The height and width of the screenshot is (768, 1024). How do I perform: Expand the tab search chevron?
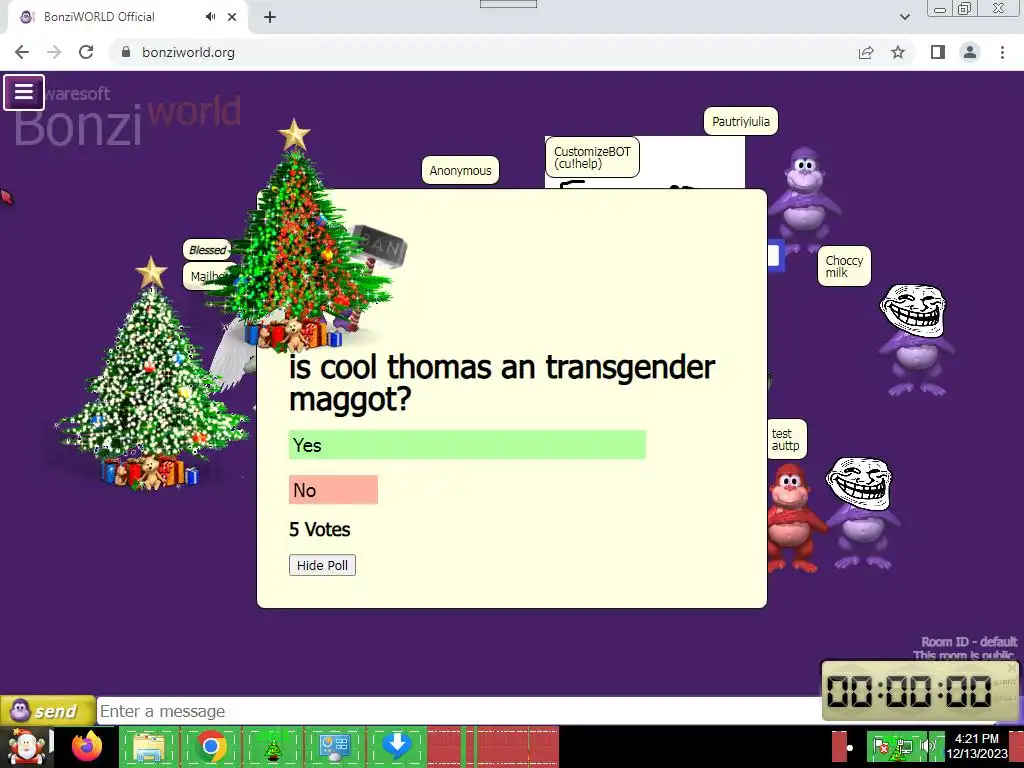coord(904,17)
